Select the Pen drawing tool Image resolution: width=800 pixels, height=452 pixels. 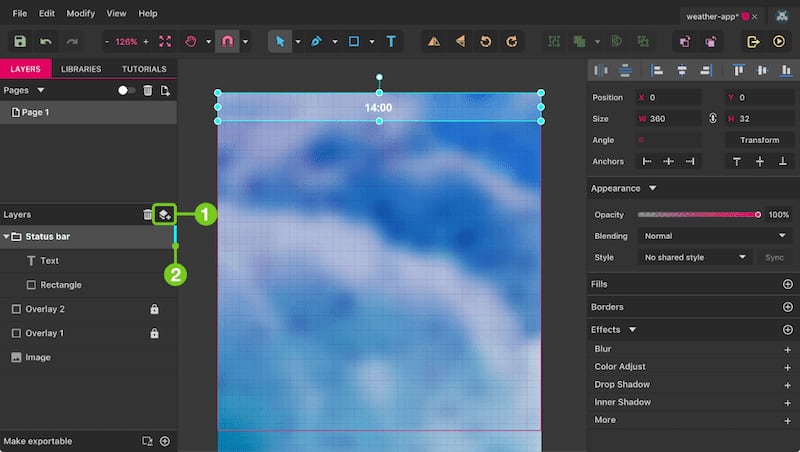point(316,41)
